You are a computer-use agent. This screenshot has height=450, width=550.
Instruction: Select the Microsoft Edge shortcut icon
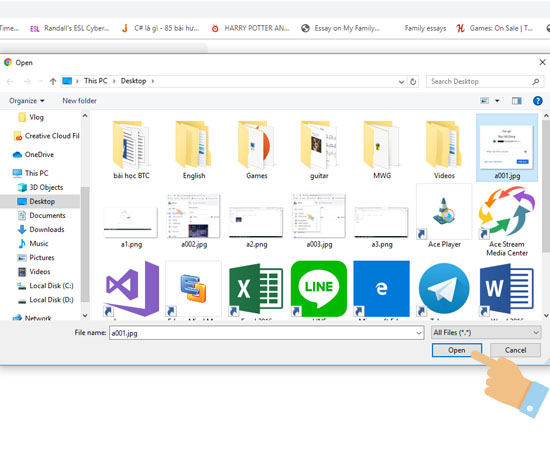pos(381,289)
